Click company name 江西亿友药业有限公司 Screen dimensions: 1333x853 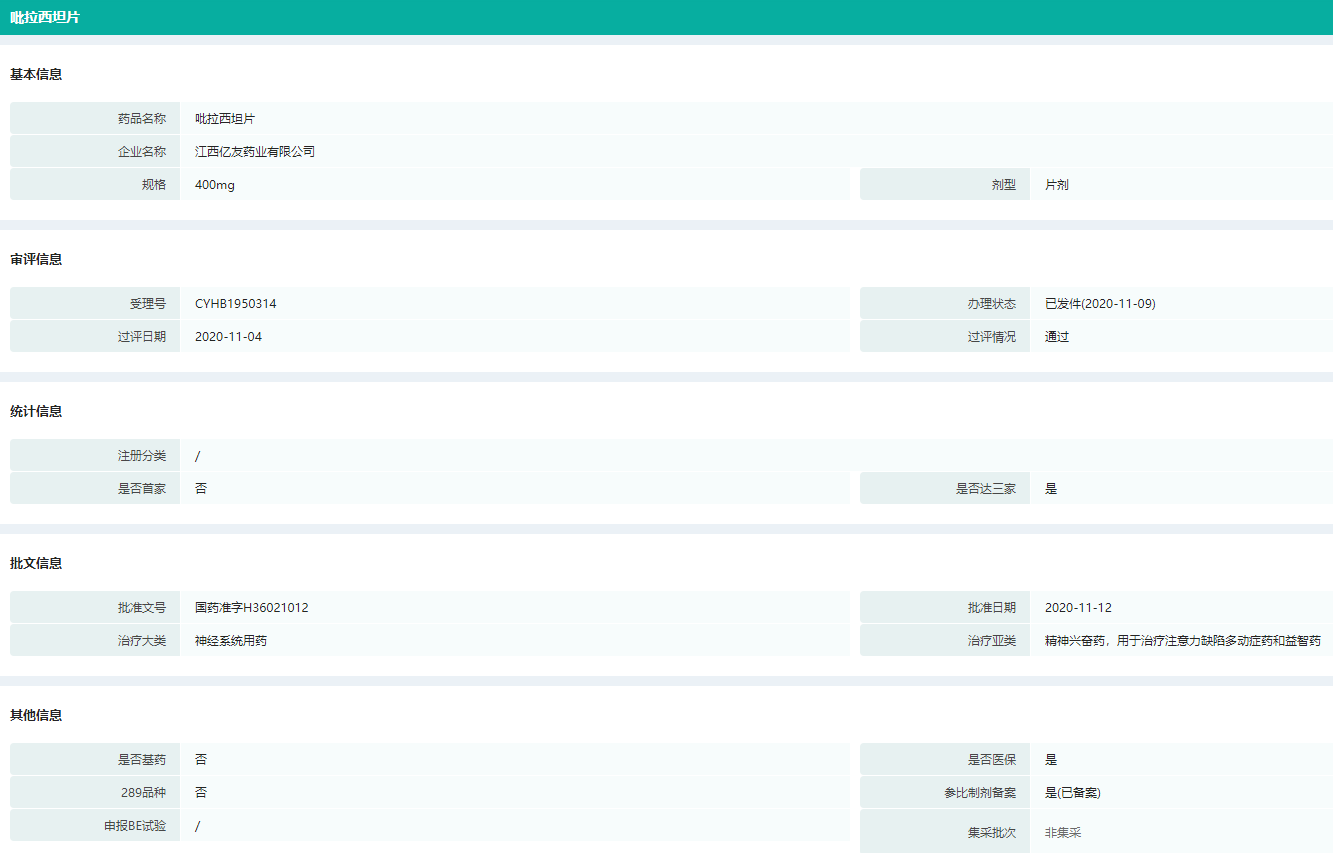255,152
